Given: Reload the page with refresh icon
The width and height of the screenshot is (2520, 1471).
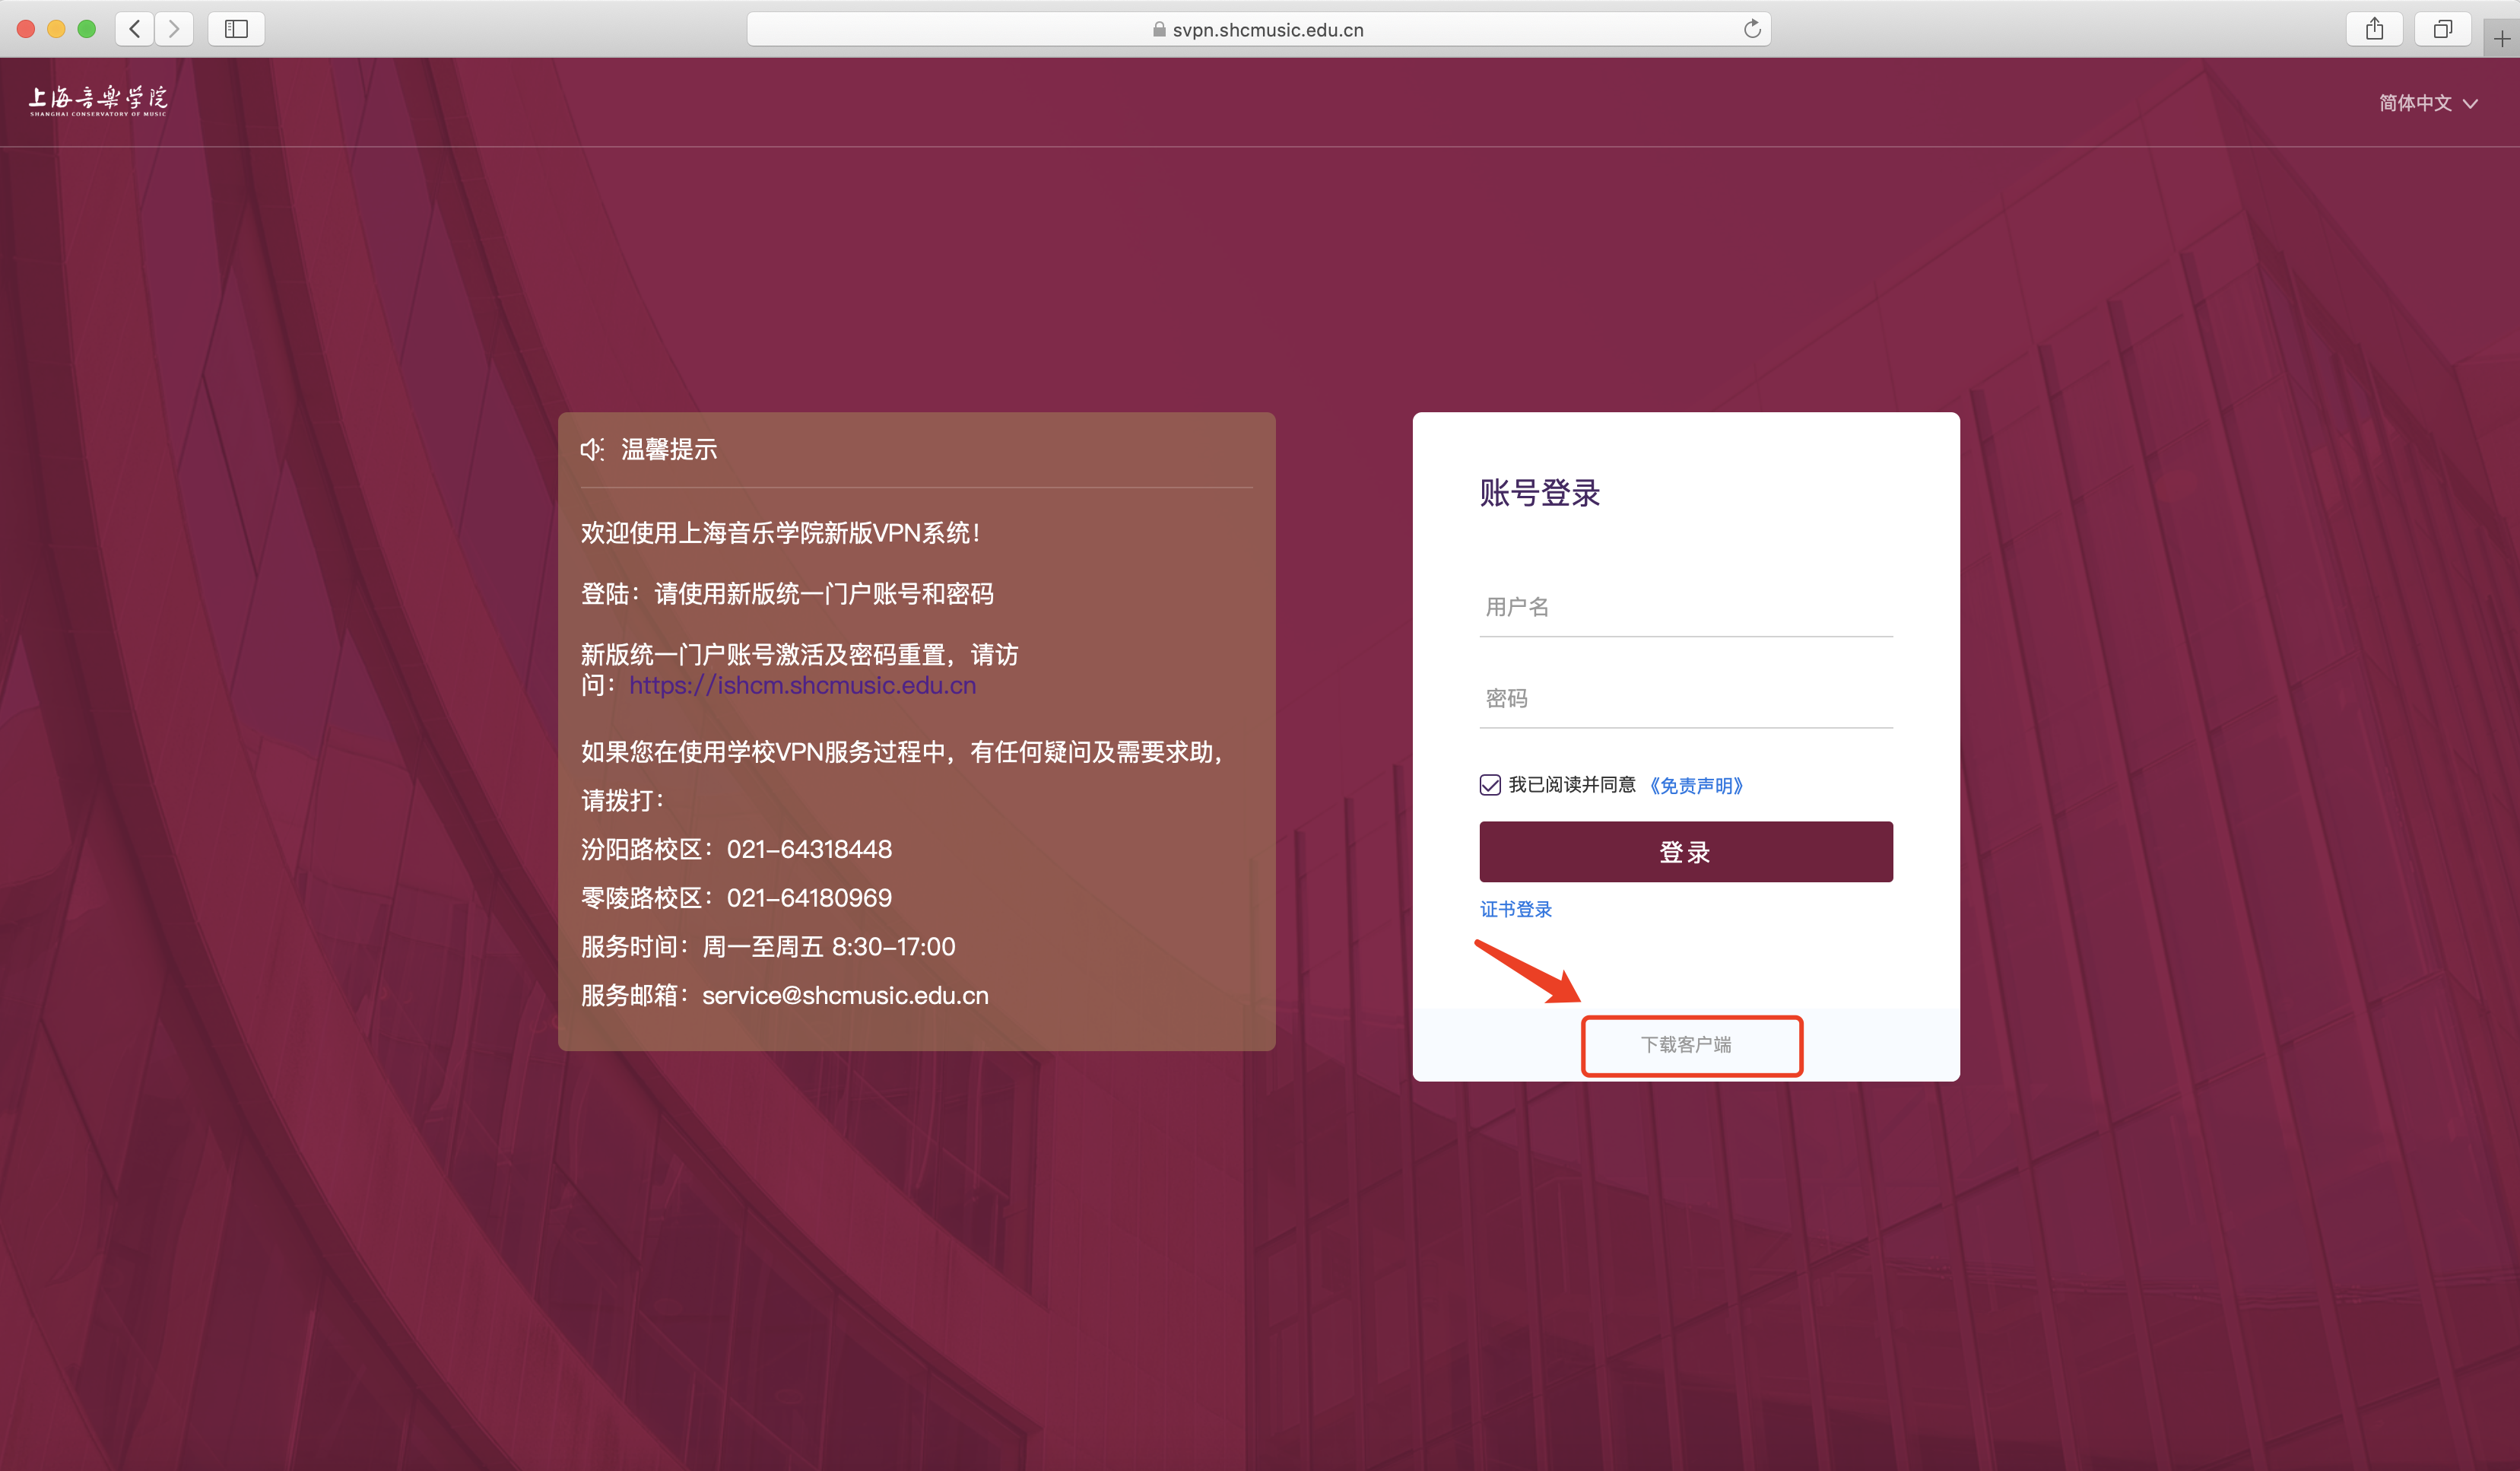Looking at the screenshot, I should tap(1752, 29).
